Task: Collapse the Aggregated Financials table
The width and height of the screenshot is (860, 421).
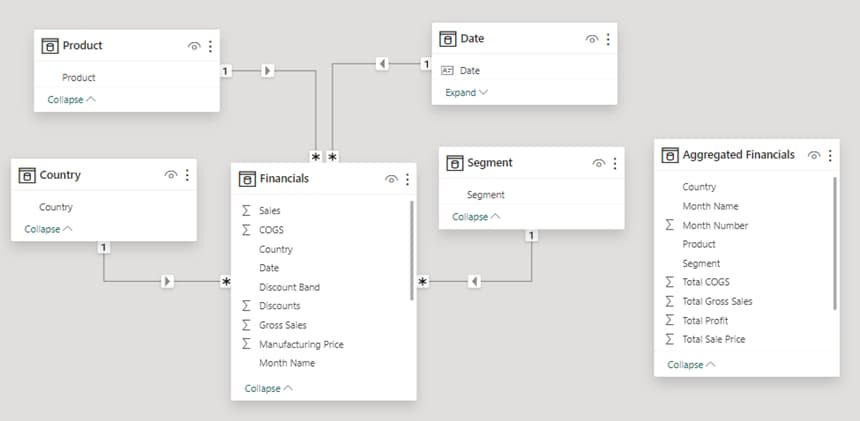Action: (690, 364)
